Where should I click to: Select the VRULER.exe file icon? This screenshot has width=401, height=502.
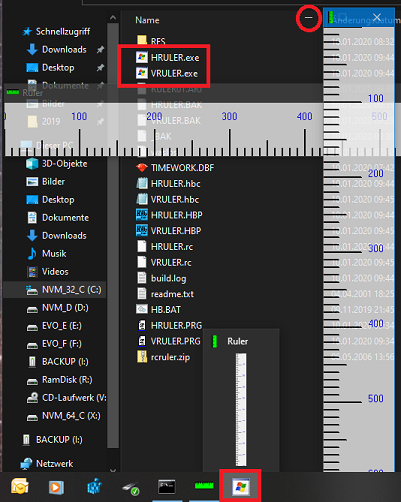[142, 73]
